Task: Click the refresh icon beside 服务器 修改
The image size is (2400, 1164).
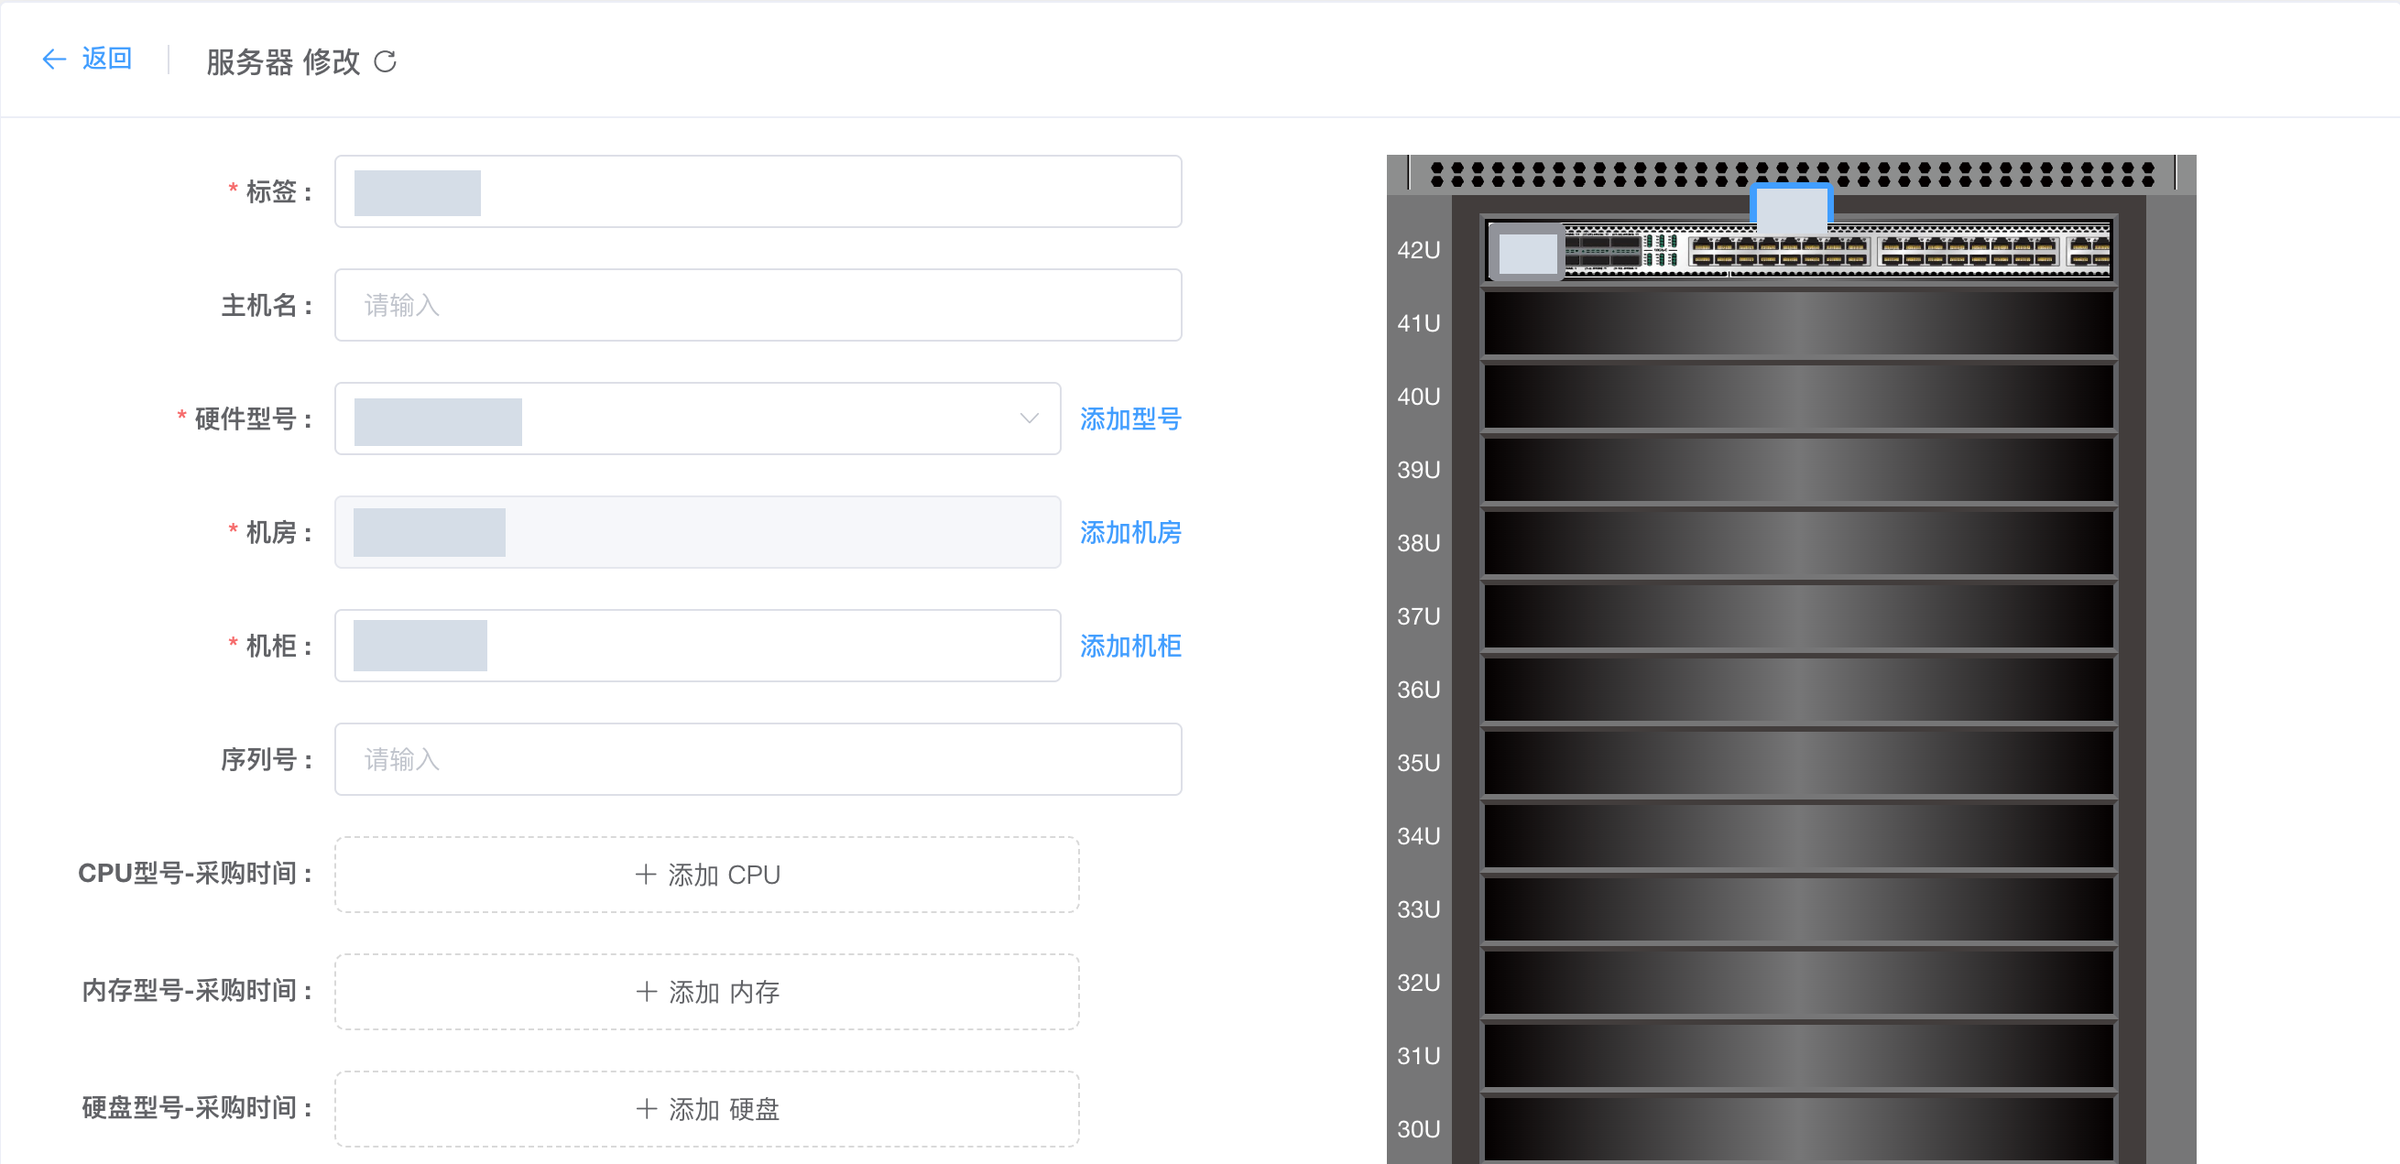Action: click(x=385, y=62)
